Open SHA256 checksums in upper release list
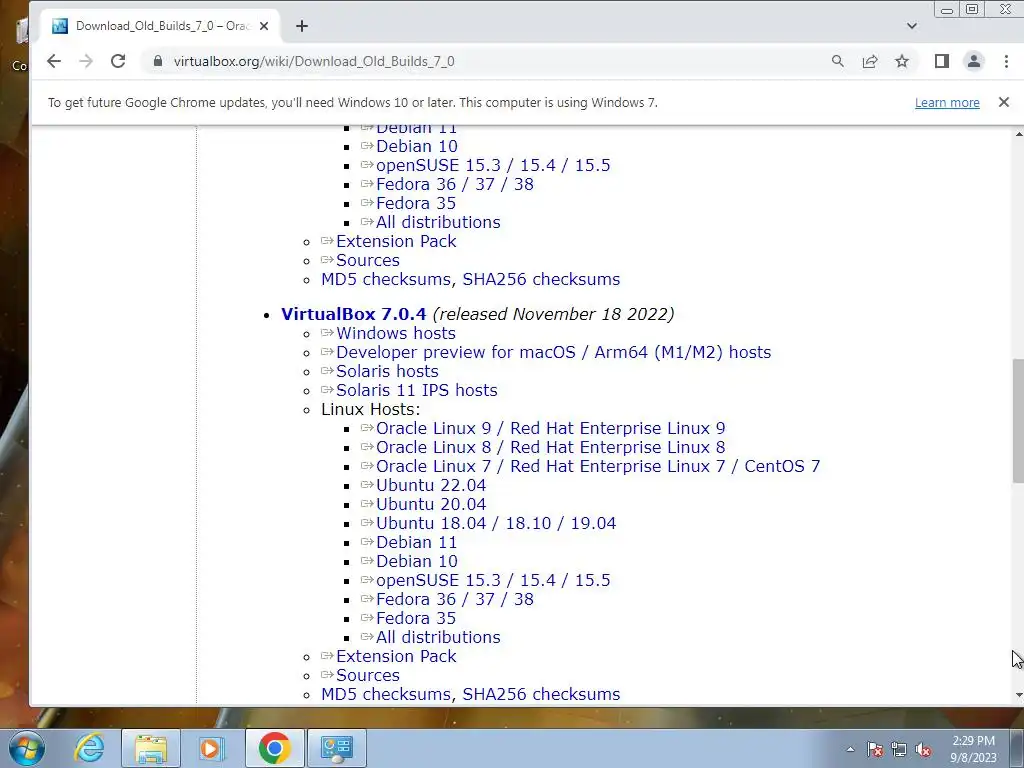1024x768 pixels. [x=541, y=280]
